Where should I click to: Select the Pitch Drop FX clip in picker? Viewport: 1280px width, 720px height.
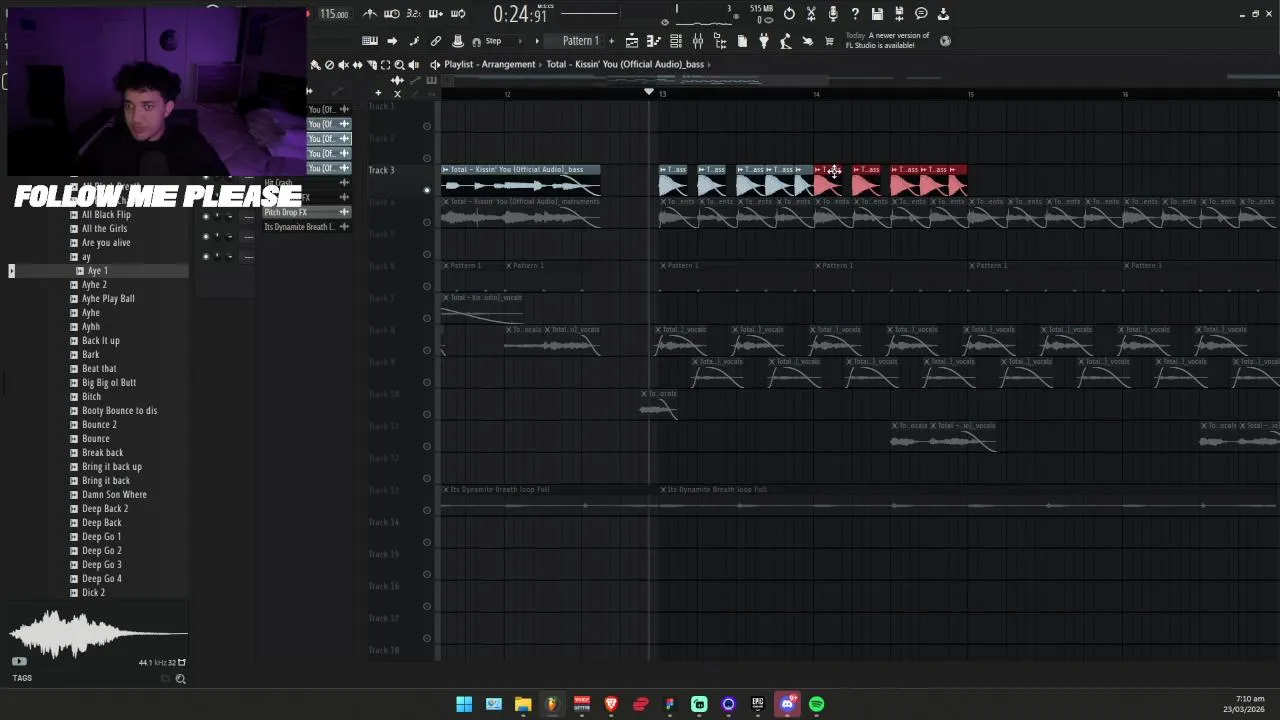click(306, 212)
